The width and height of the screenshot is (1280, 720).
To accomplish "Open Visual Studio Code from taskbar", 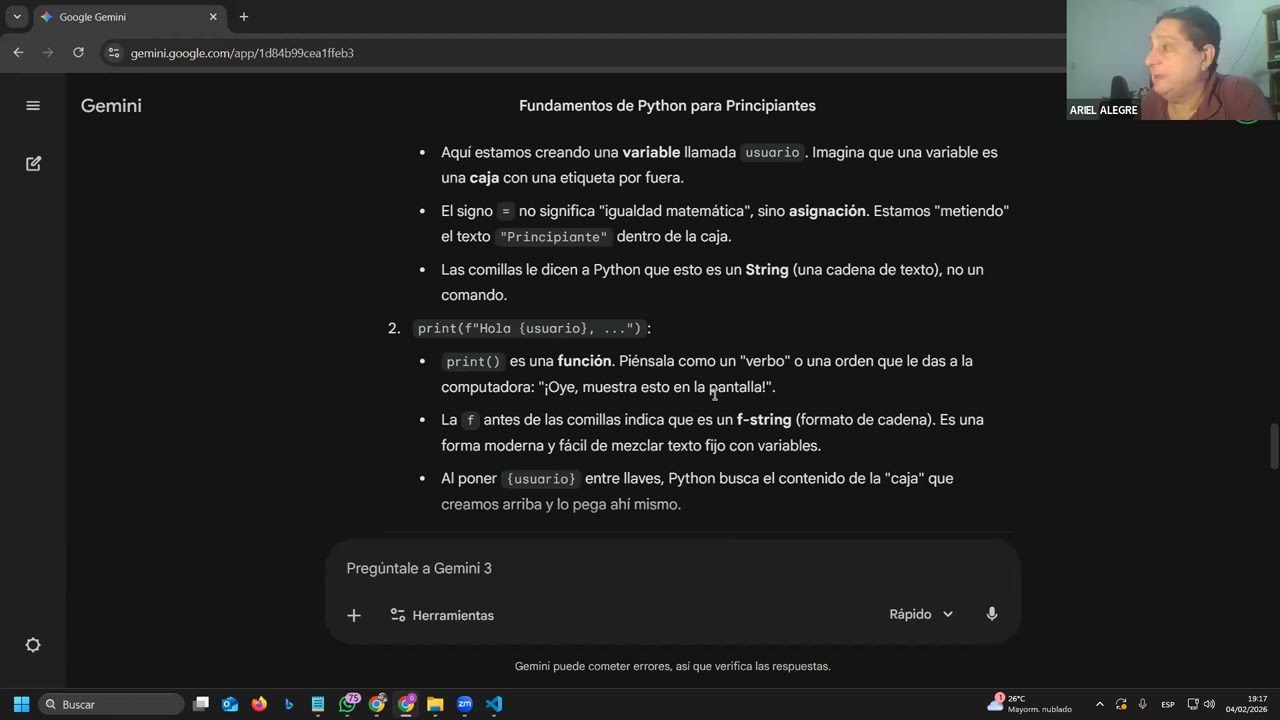I will click(494, 704).
